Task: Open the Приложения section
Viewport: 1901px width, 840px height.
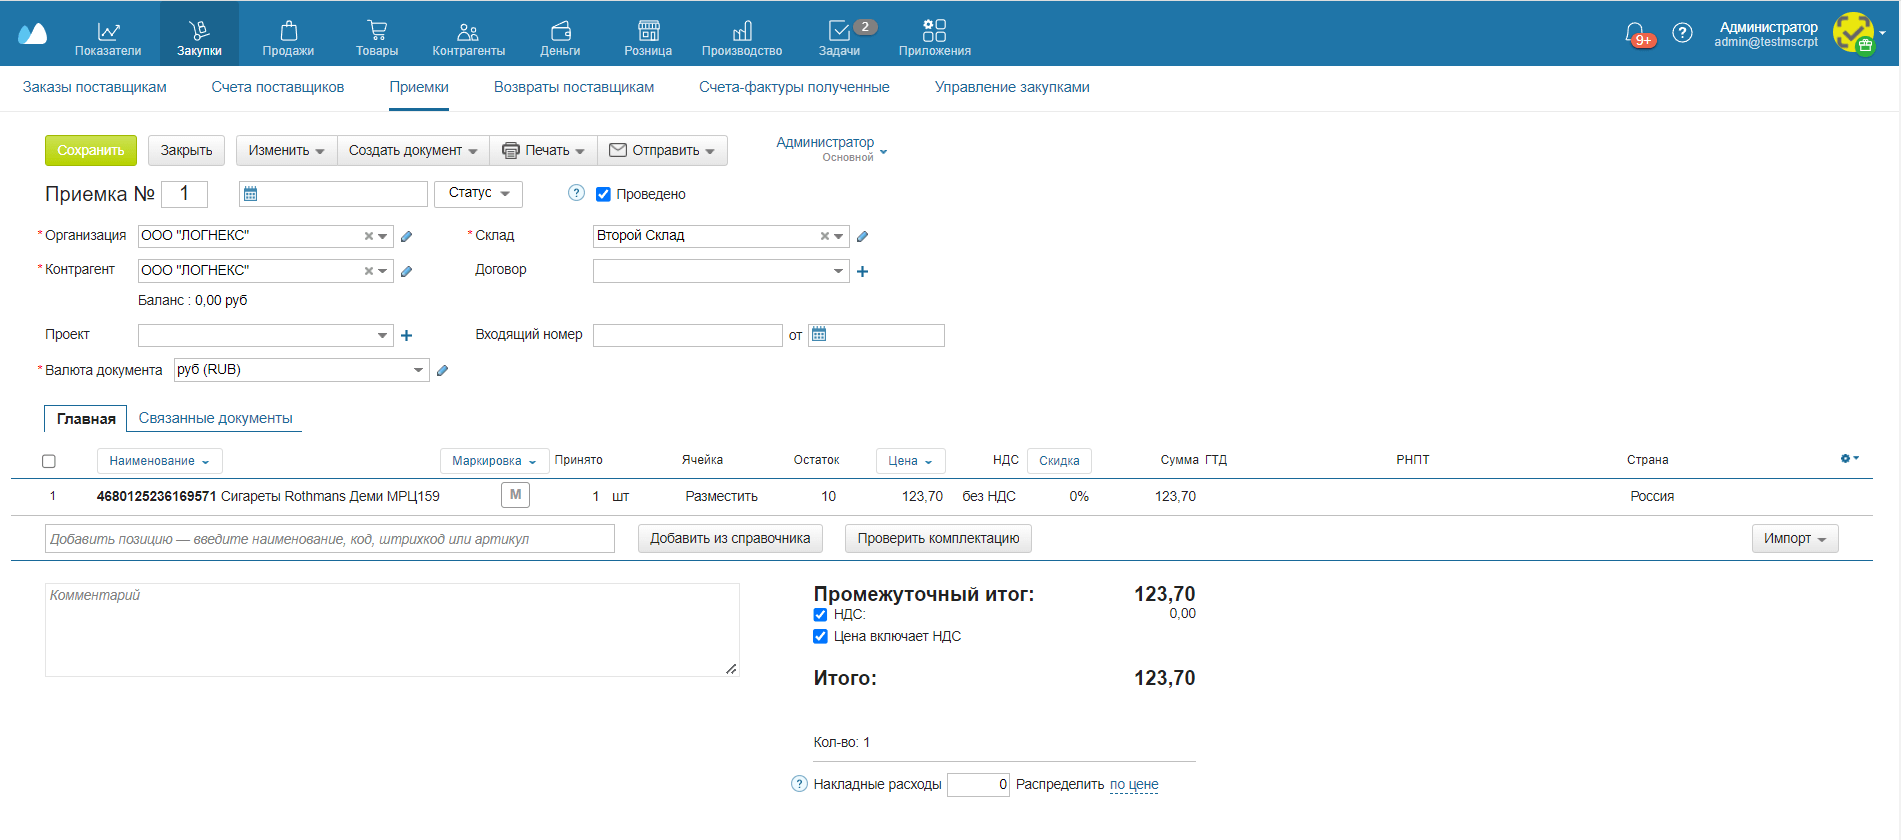Action: click(x=934, y=39)
